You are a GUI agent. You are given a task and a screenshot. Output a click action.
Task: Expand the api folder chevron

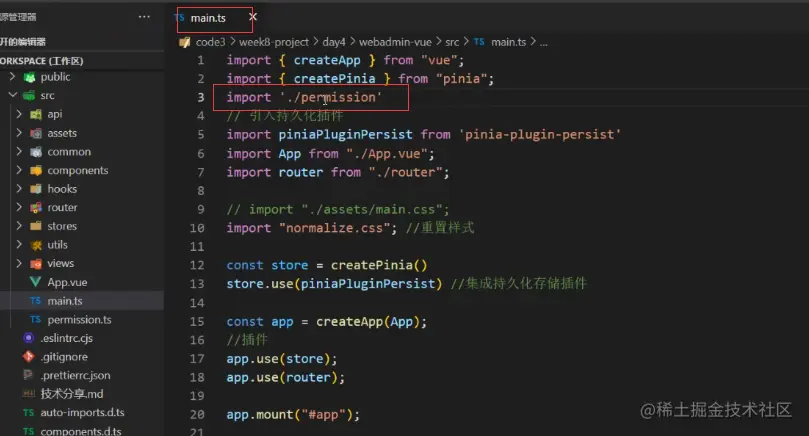tap(19, 114)
